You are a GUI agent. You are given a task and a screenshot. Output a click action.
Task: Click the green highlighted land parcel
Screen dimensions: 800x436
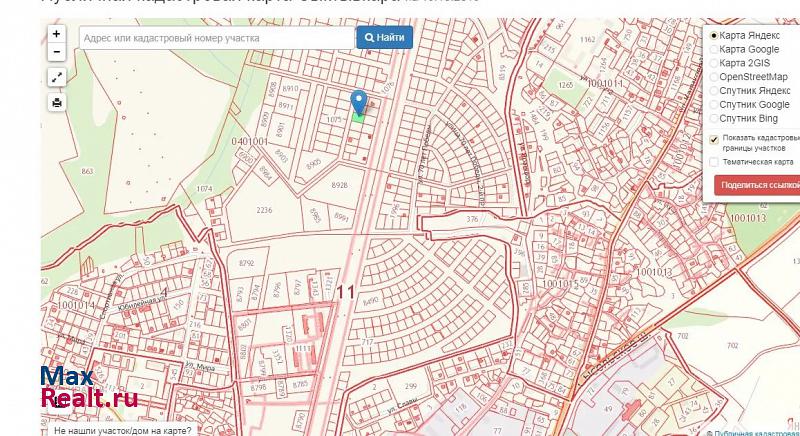(x=358, y=116)
